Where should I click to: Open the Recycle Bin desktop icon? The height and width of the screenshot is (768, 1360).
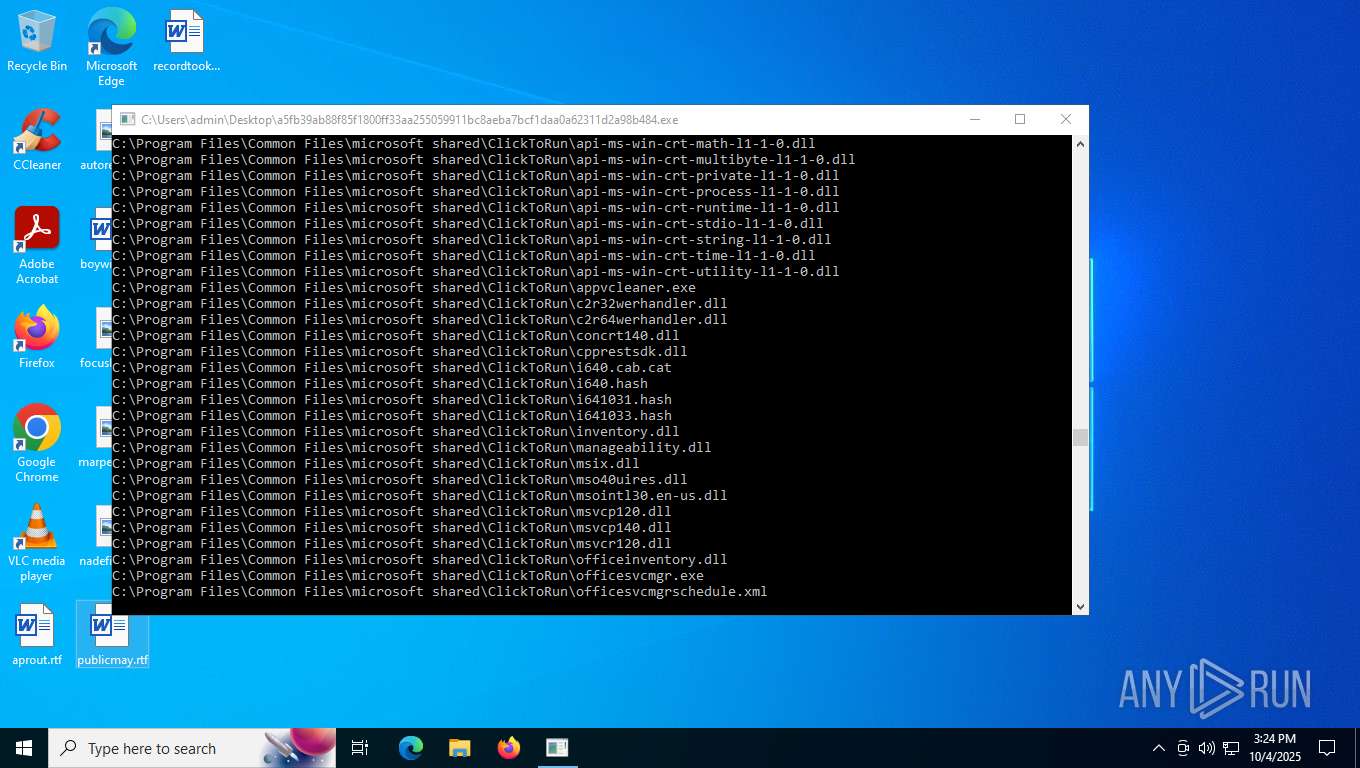pos(37,42)
